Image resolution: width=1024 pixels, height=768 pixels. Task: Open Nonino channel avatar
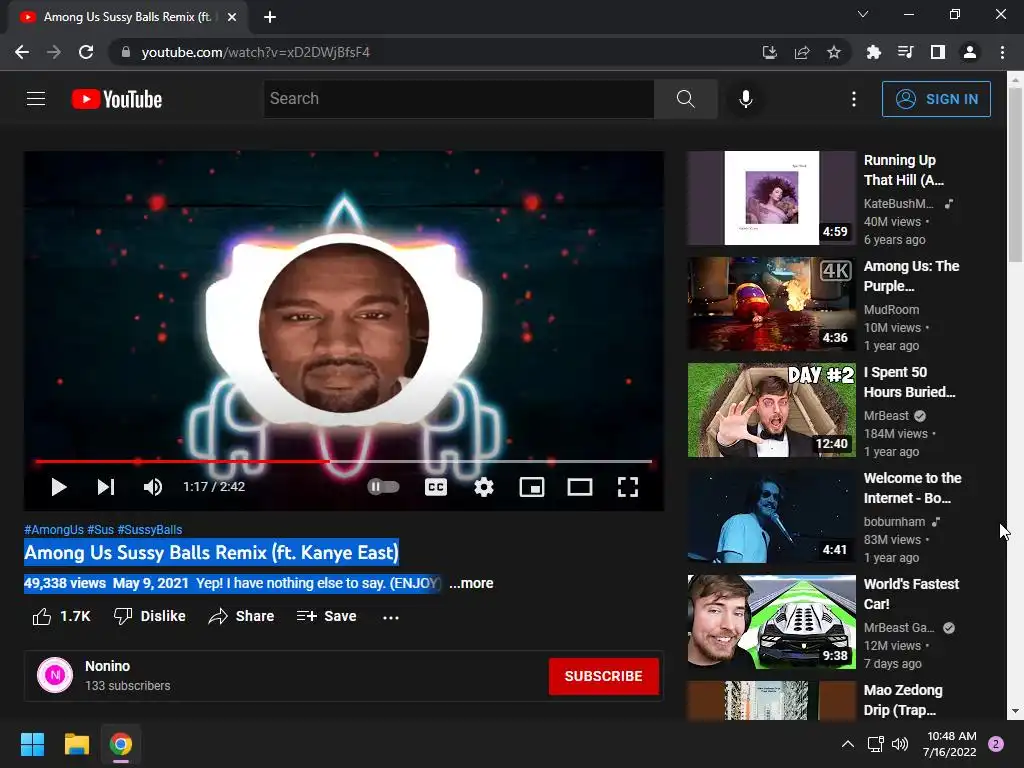coord(55,675)
